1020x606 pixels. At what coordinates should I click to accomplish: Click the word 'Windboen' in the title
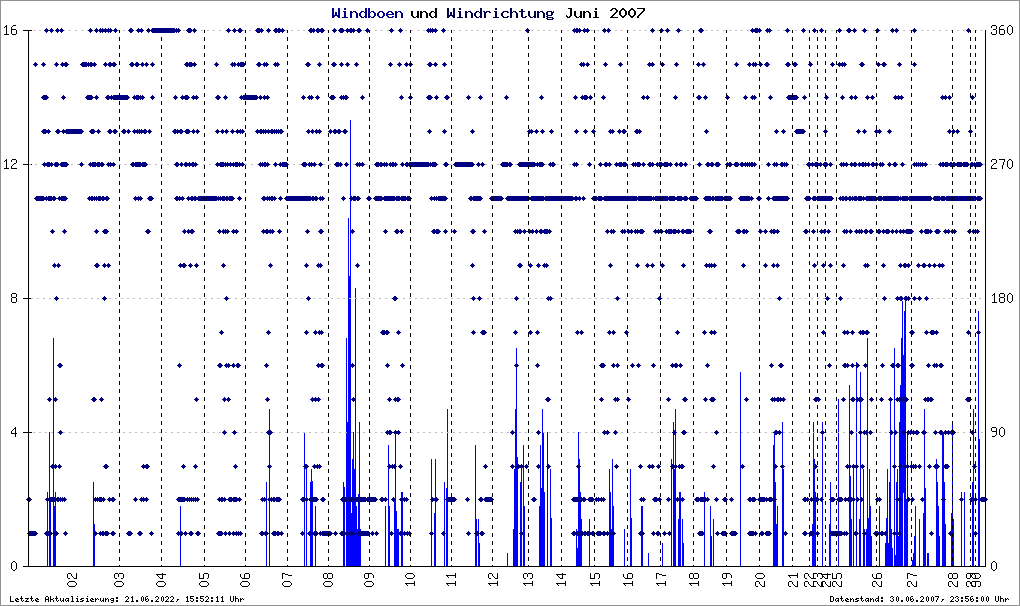tap(367, 13)
